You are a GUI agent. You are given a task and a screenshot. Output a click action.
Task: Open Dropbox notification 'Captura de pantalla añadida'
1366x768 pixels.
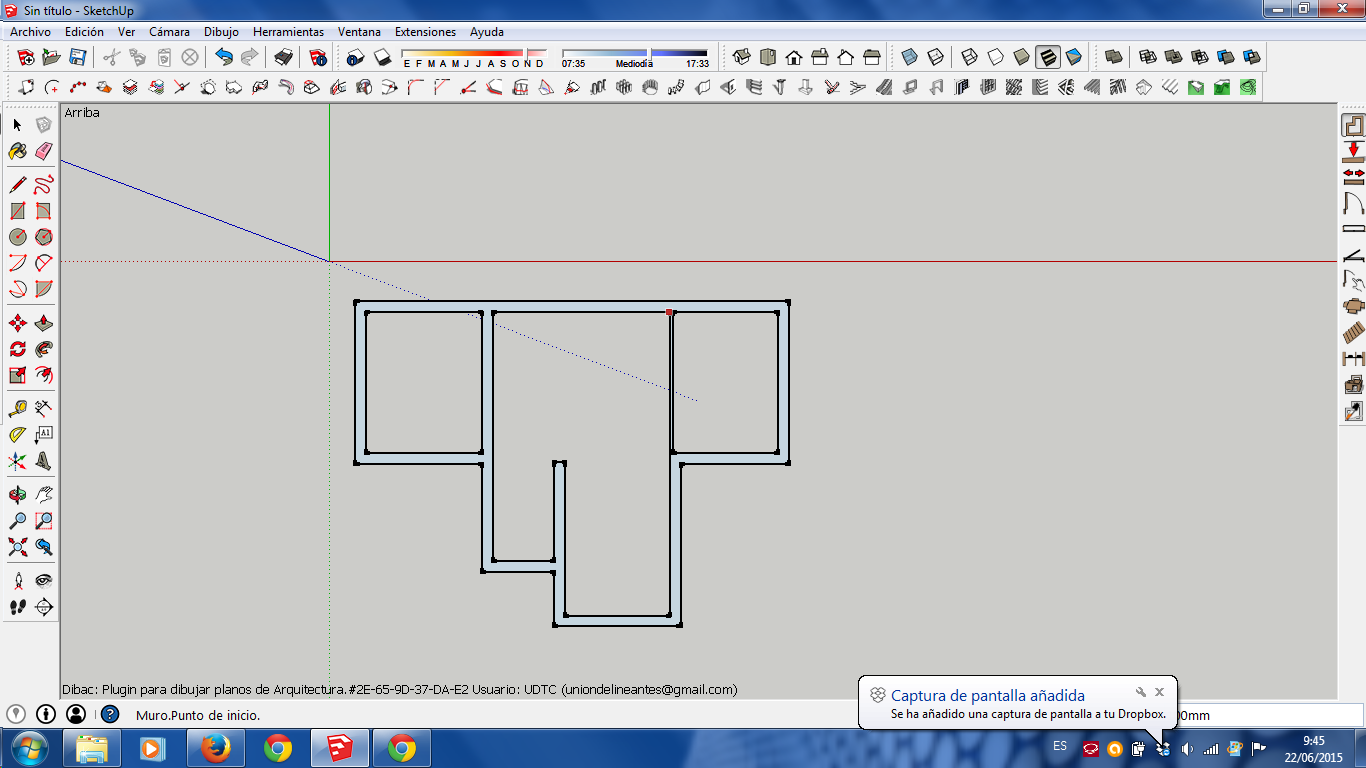point(988,695)
